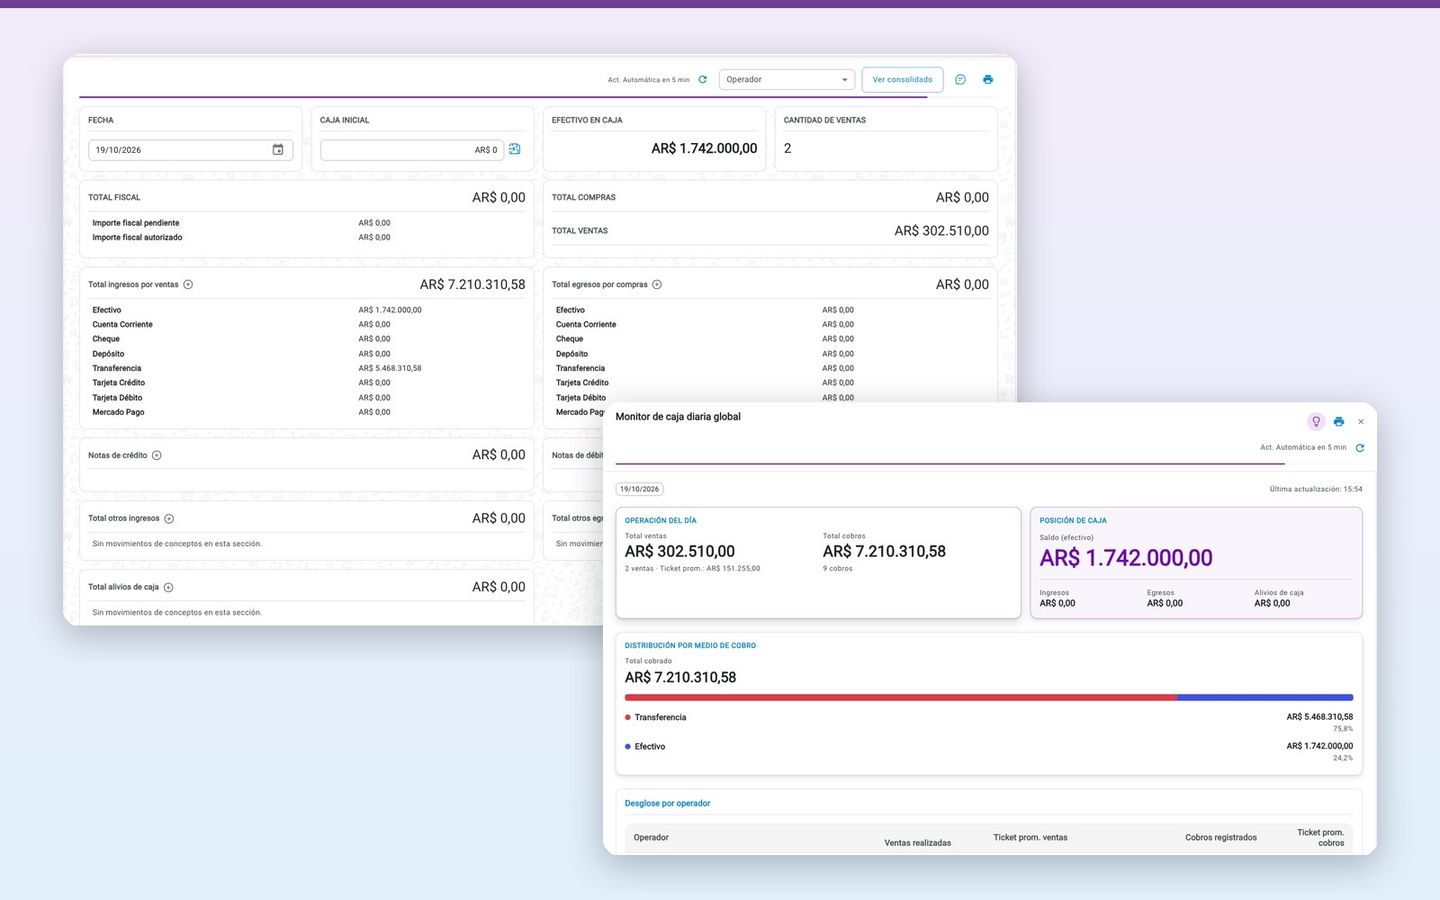1440x900 pixels.
Task: Open the Desglose por operador link
Action: (x=667, y=804)
